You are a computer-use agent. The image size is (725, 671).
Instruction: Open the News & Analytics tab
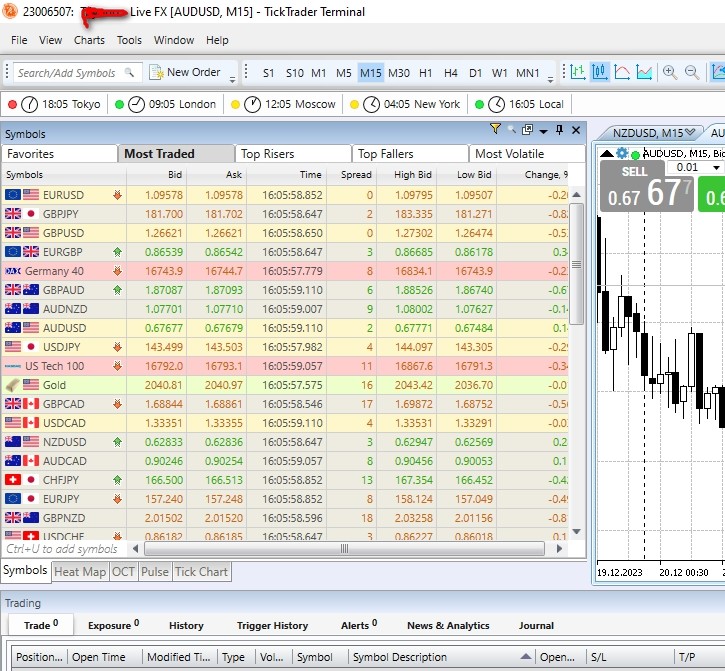pyautogui.click(x=448, y=625)
